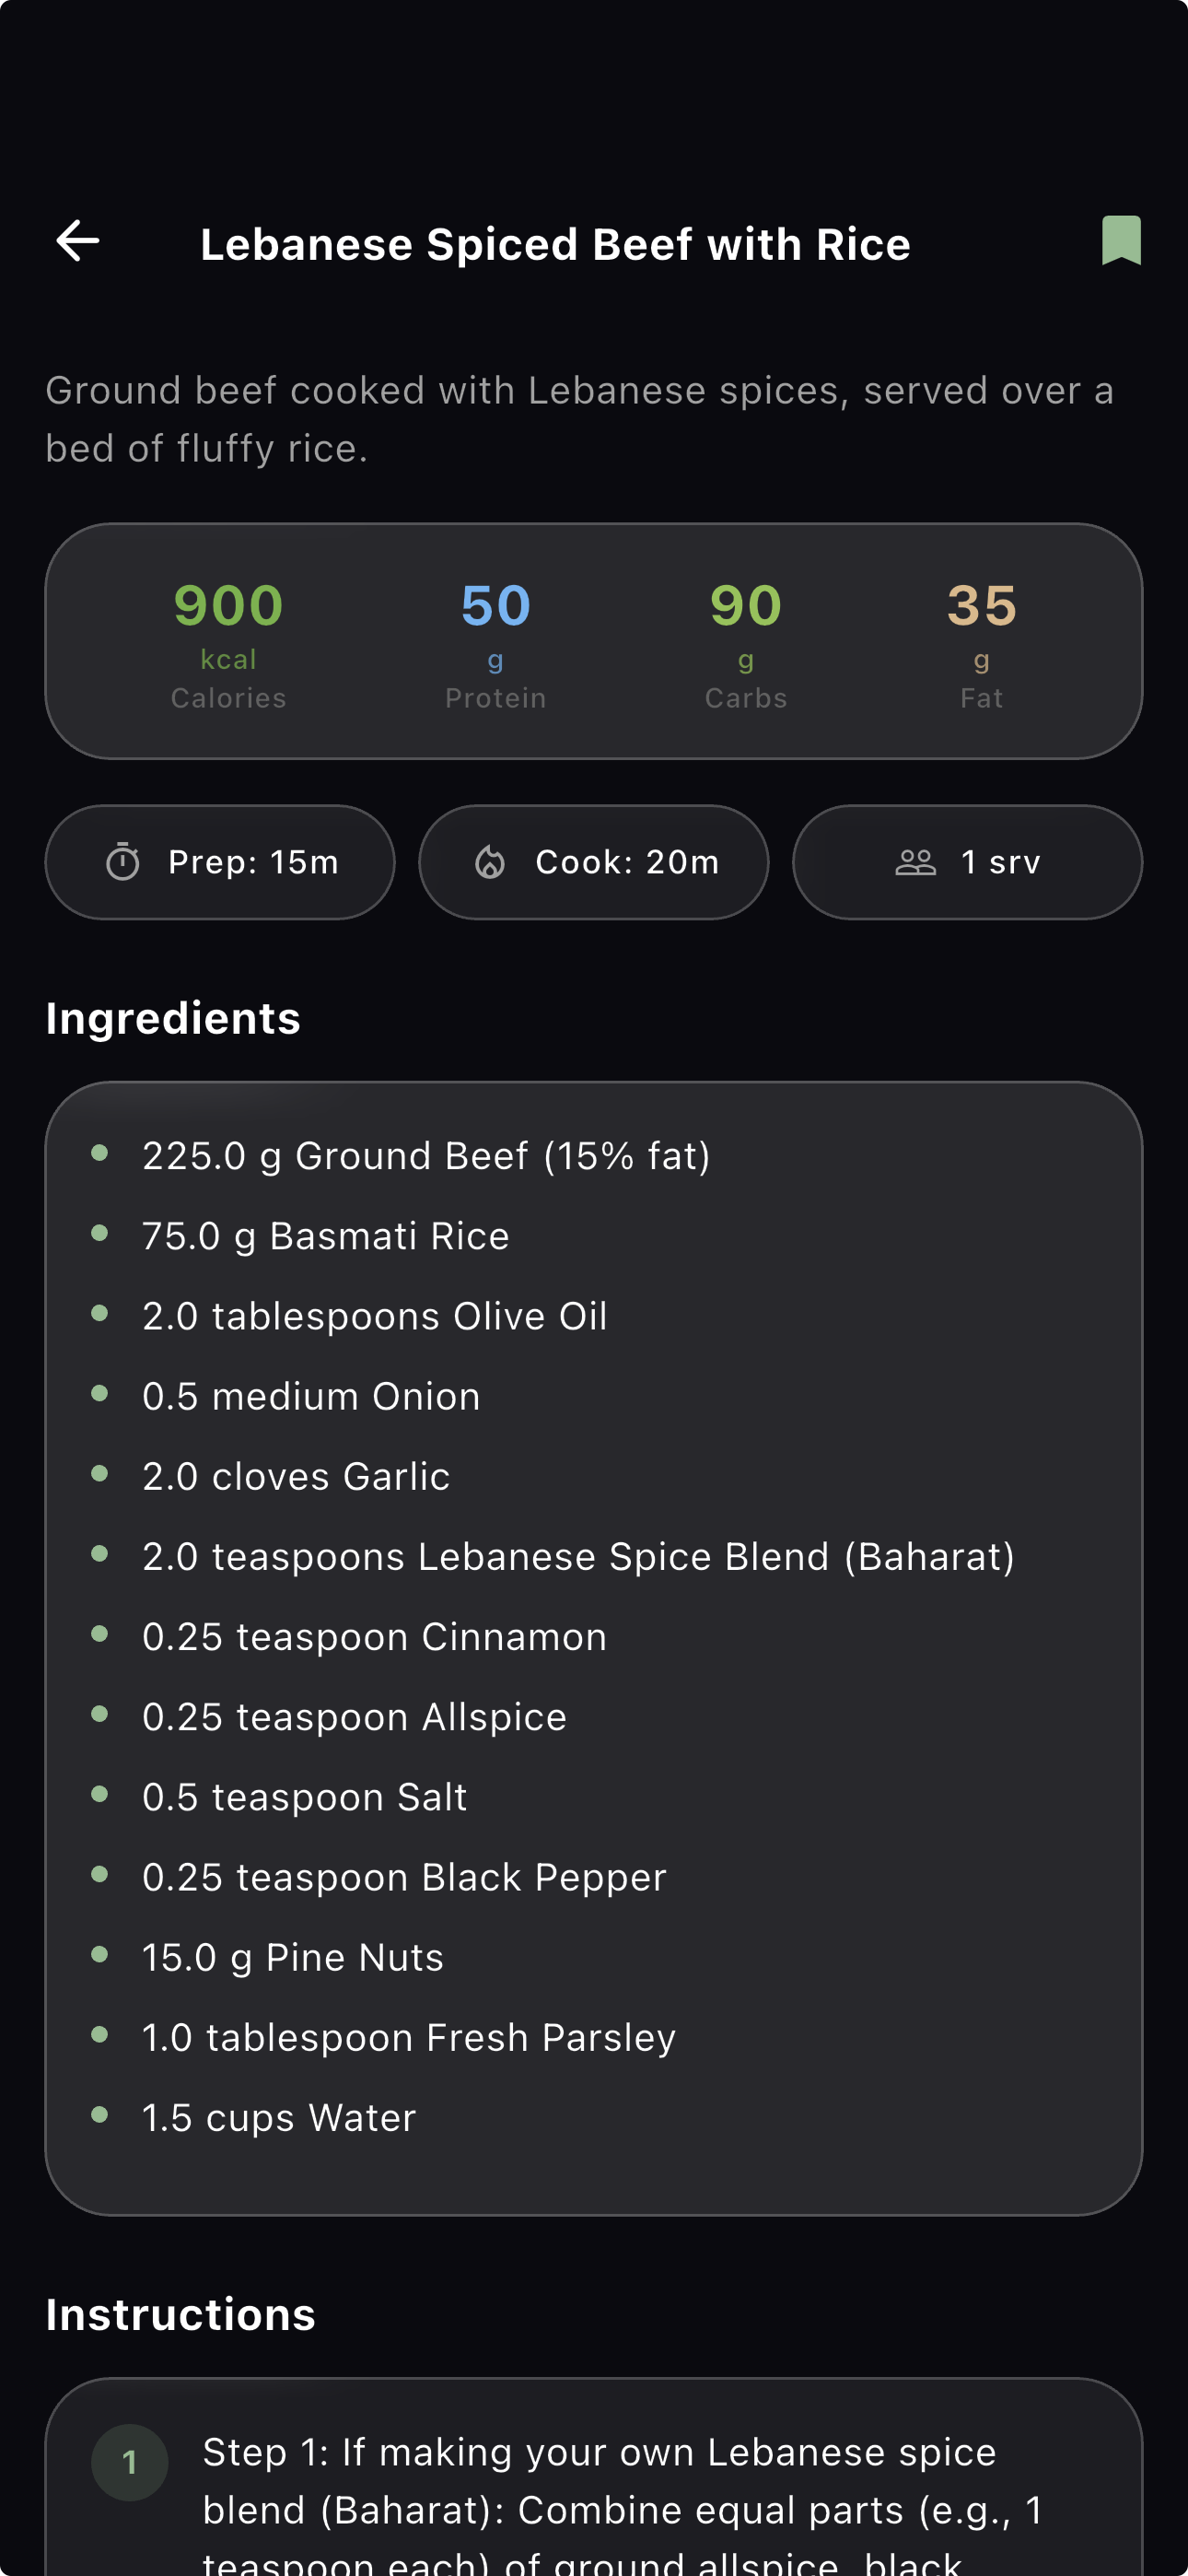1188x2576 pixels.
Task: Select the Cook: 20m chip
Action: (594, 862)
